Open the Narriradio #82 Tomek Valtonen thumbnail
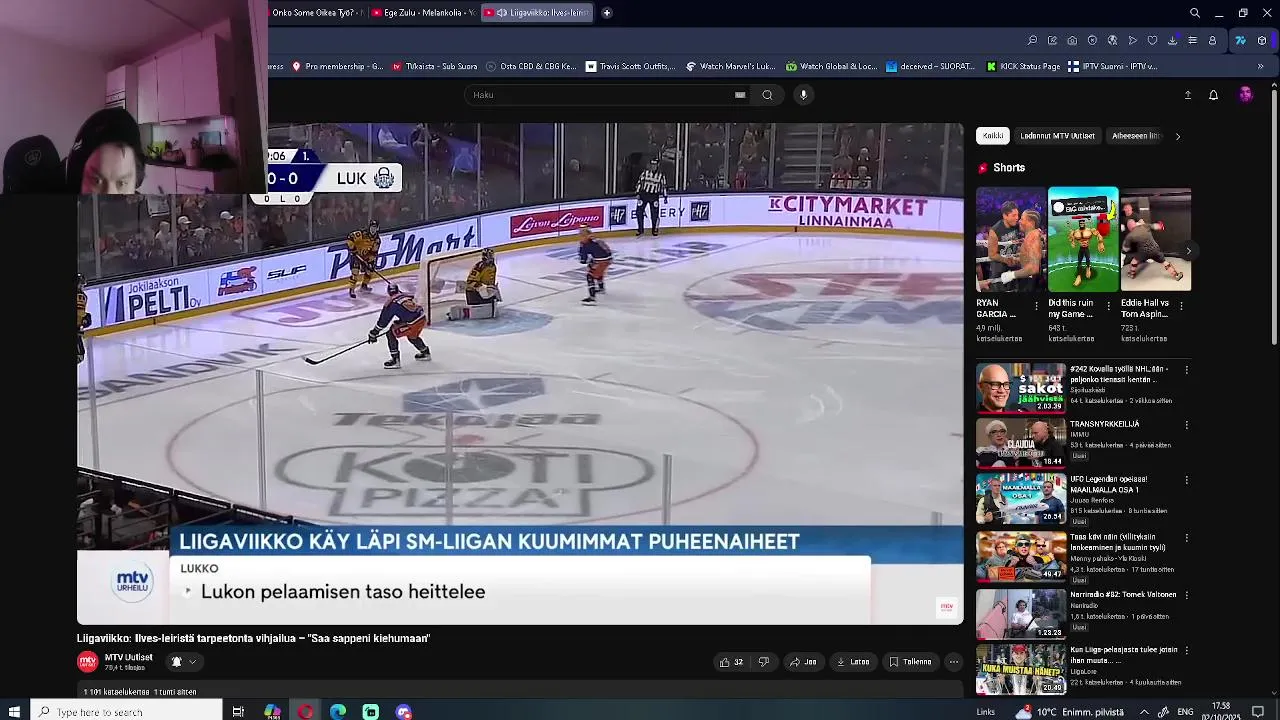 click(x=1021, y=614)
